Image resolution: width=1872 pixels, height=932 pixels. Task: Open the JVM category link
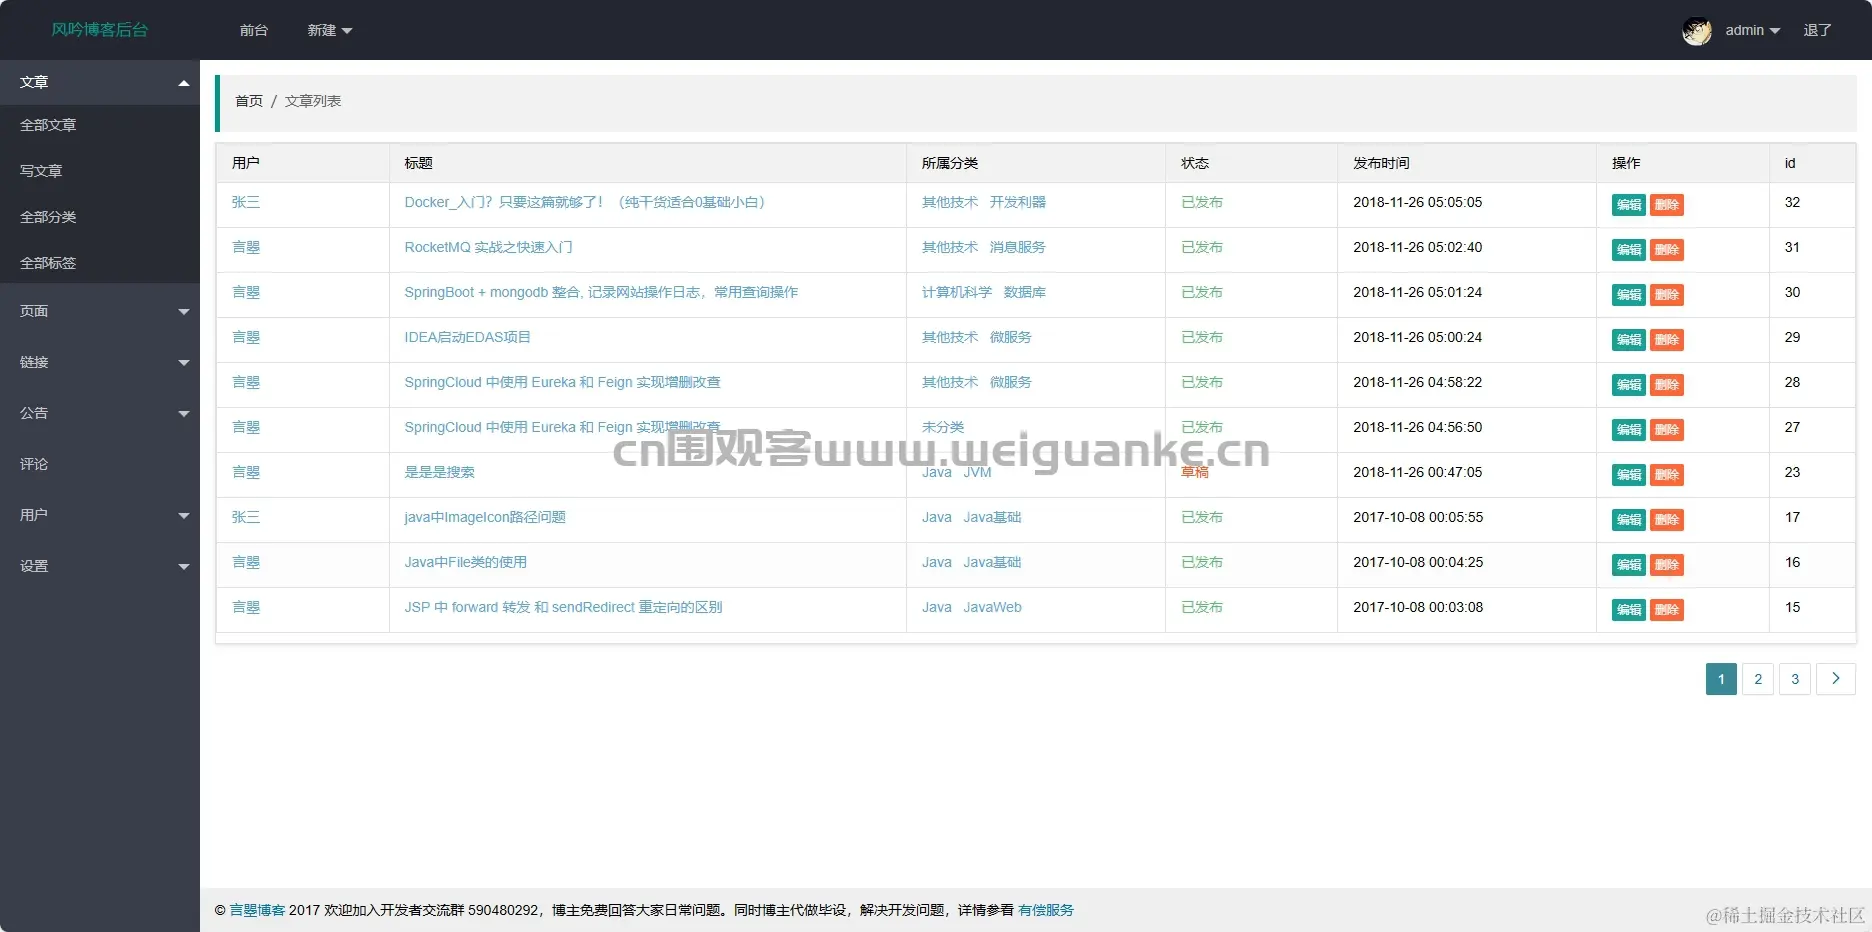pyautogui.click(x=977, y=472)
